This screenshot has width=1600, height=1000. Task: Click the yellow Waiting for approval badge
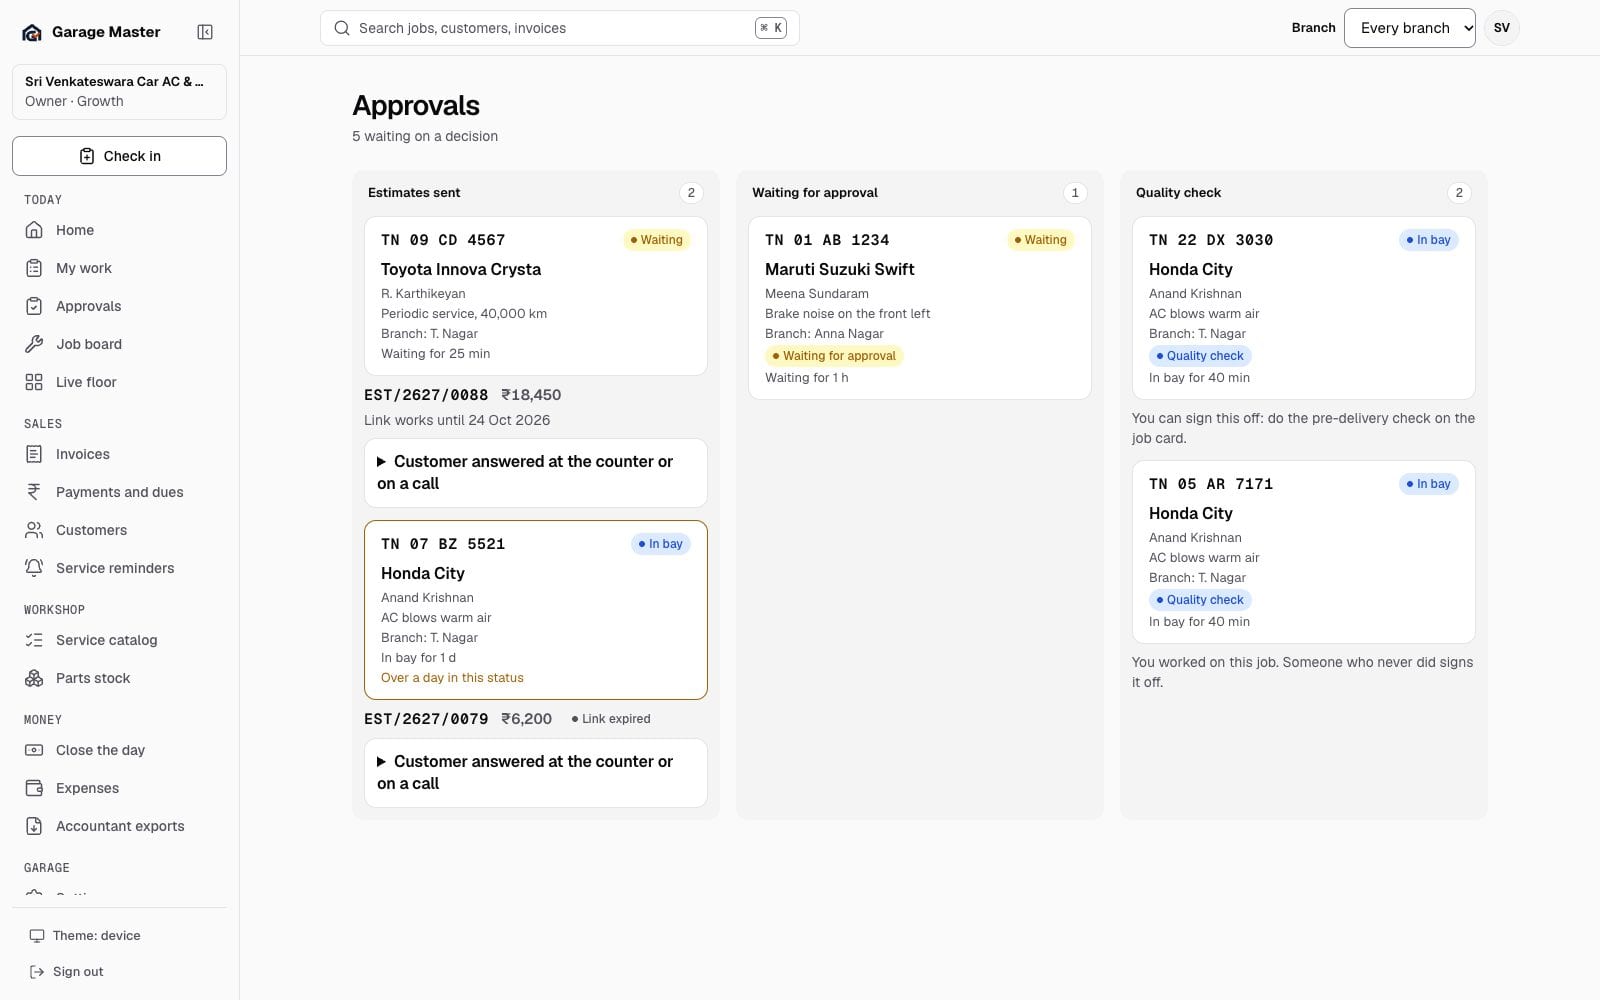[834, 356]
